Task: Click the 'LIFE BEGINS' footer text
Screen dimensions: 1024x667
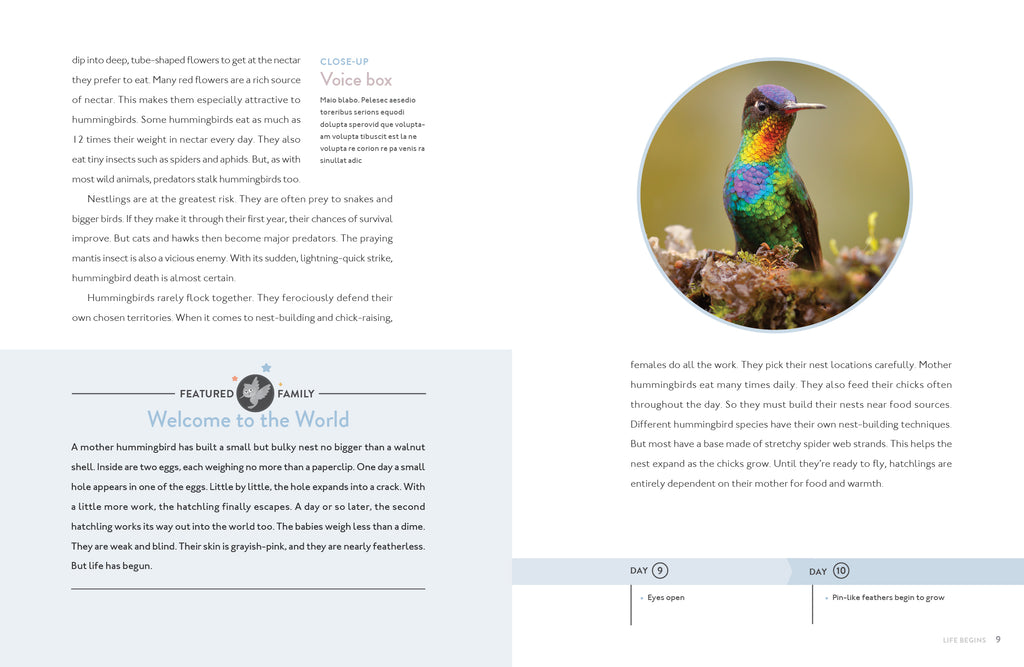Action: pos(964,640)
